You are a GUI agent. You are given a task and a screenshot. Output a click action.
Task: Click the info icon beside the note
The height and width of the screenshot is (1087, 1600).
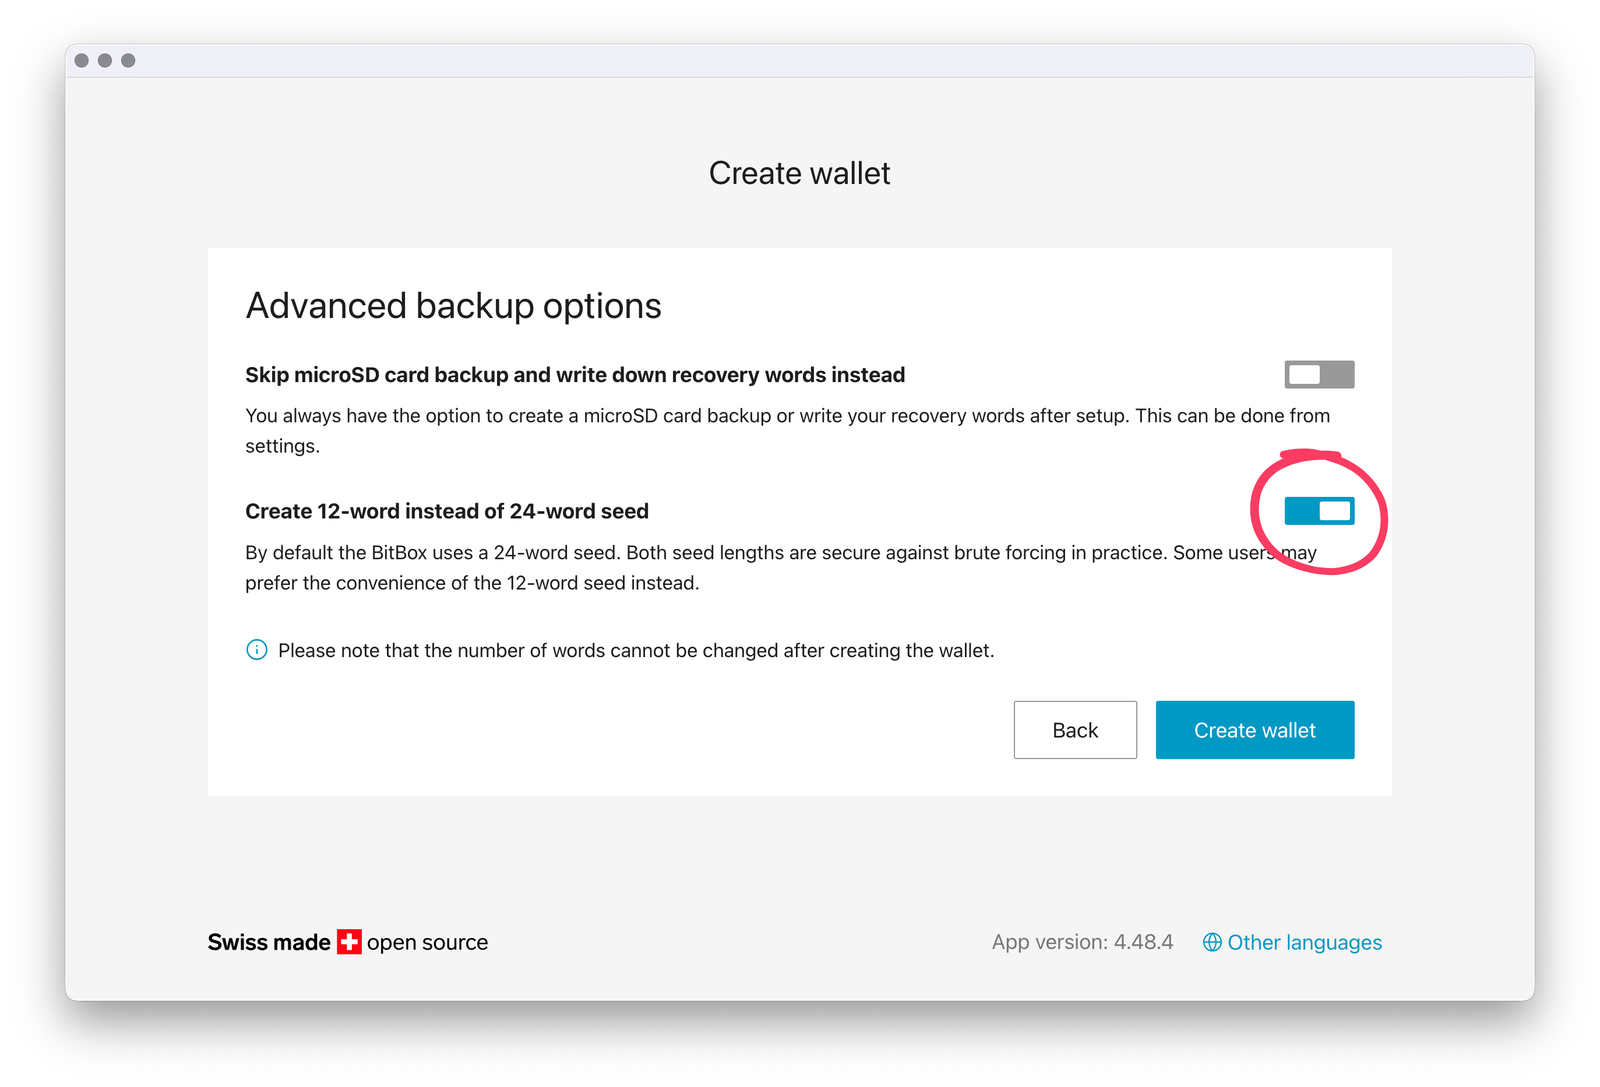point(257,650)
